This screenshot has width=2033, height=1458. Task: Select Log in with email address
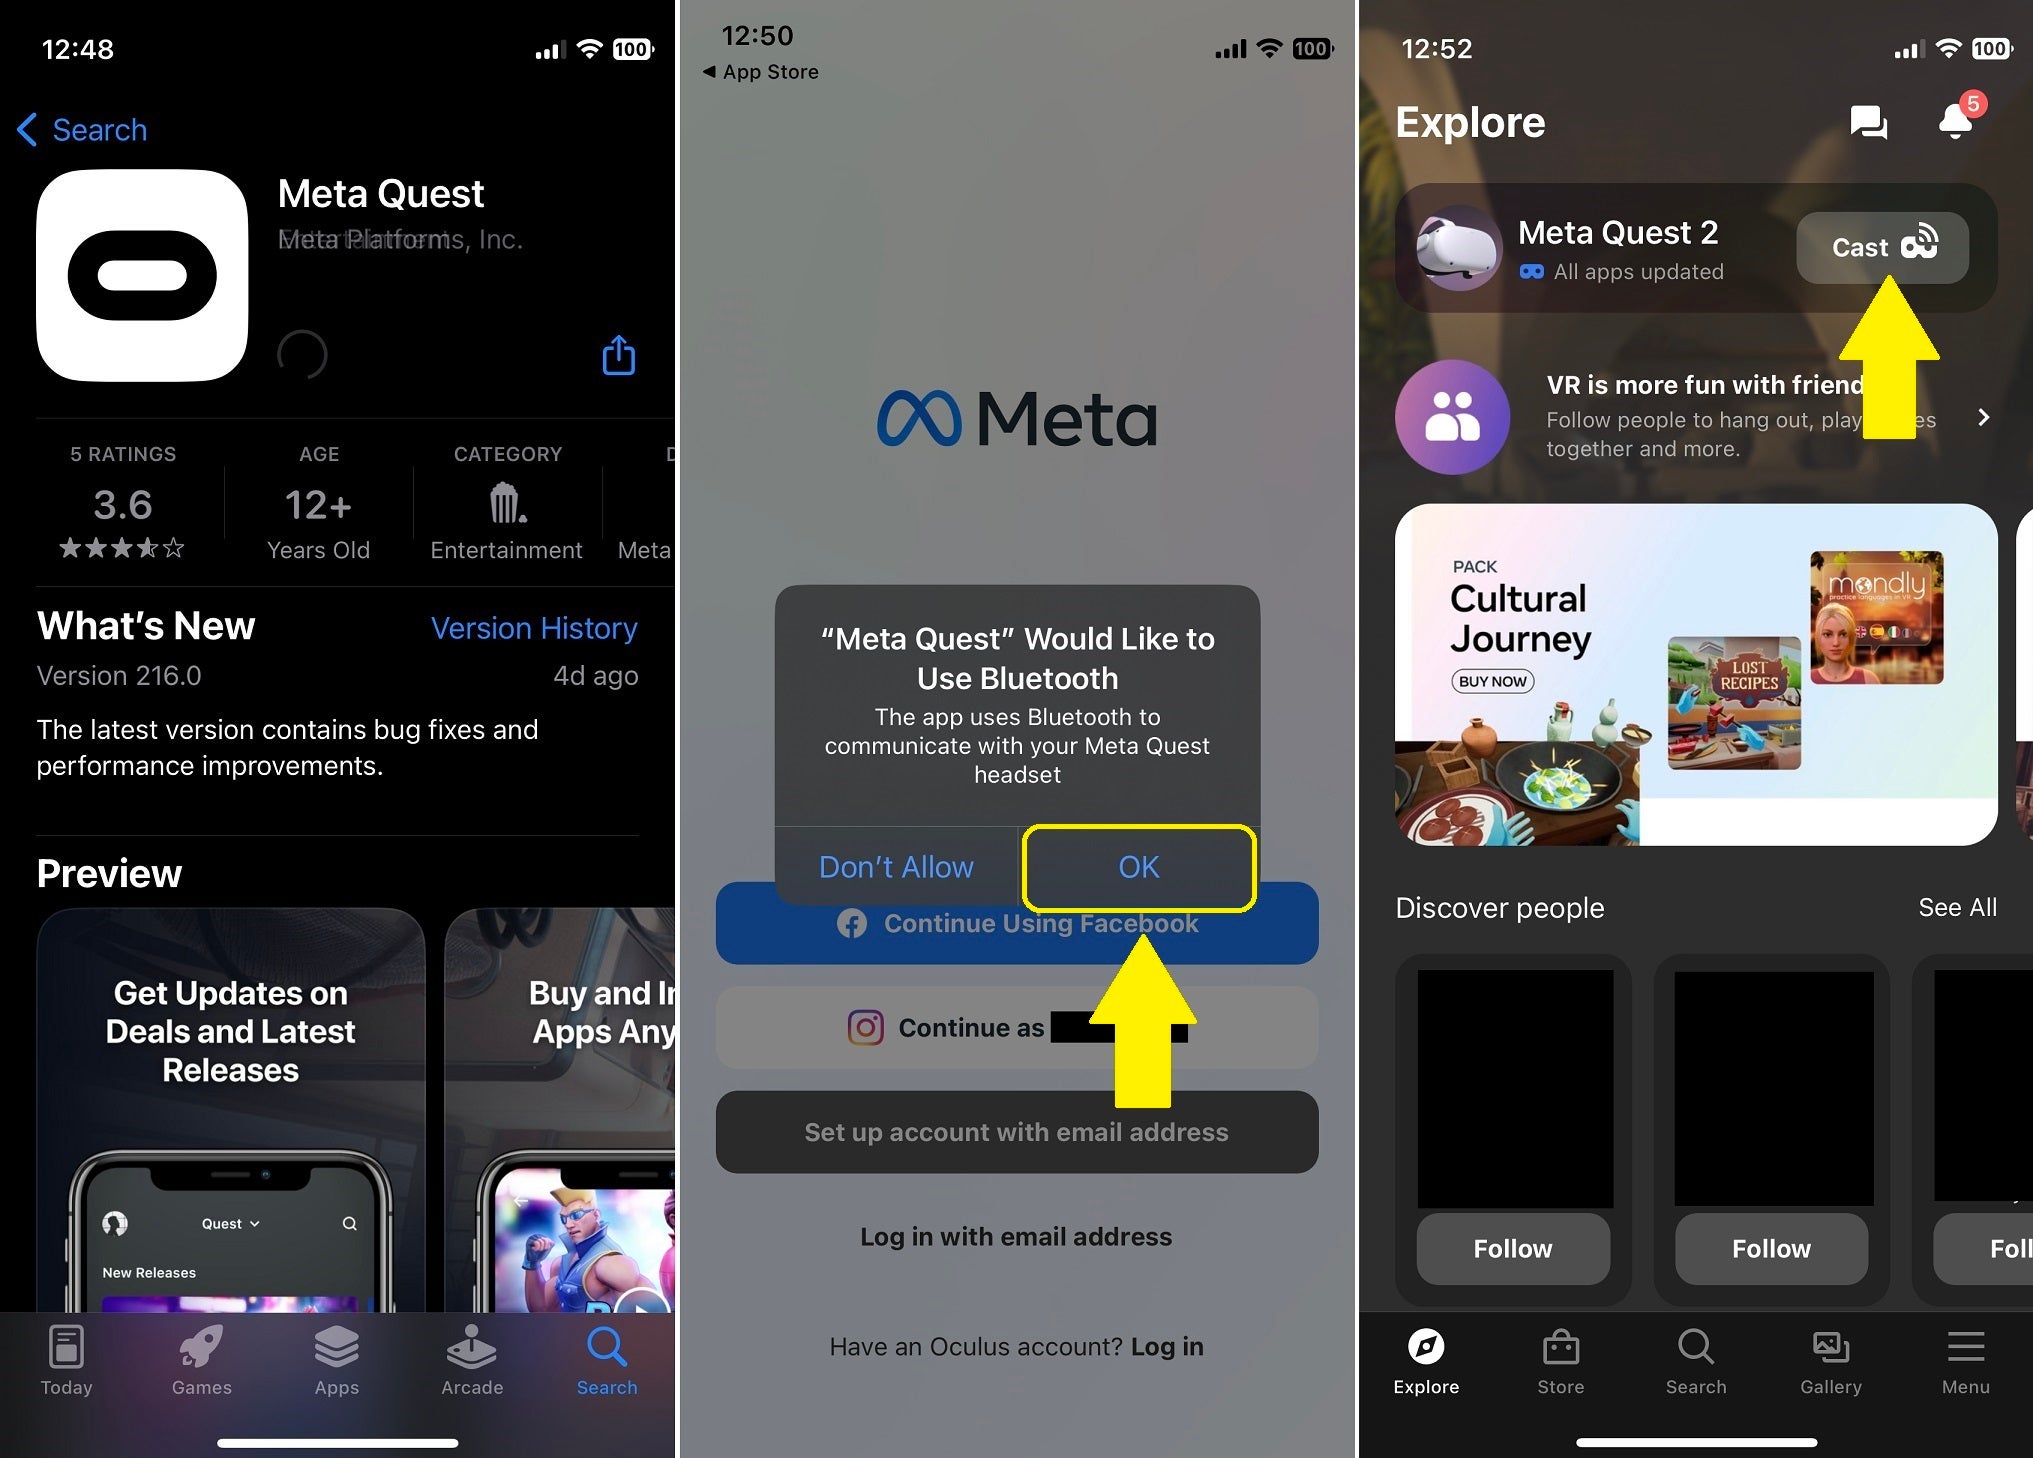[1016, 1236]
